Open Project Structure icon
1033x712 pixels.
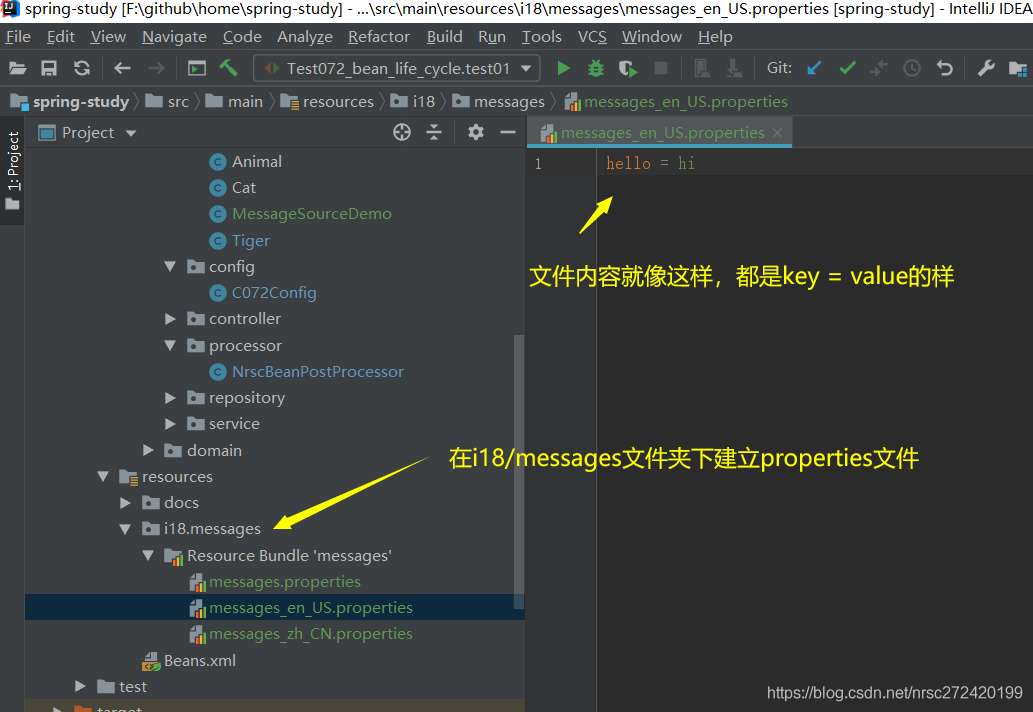(x=1018, y=68)
